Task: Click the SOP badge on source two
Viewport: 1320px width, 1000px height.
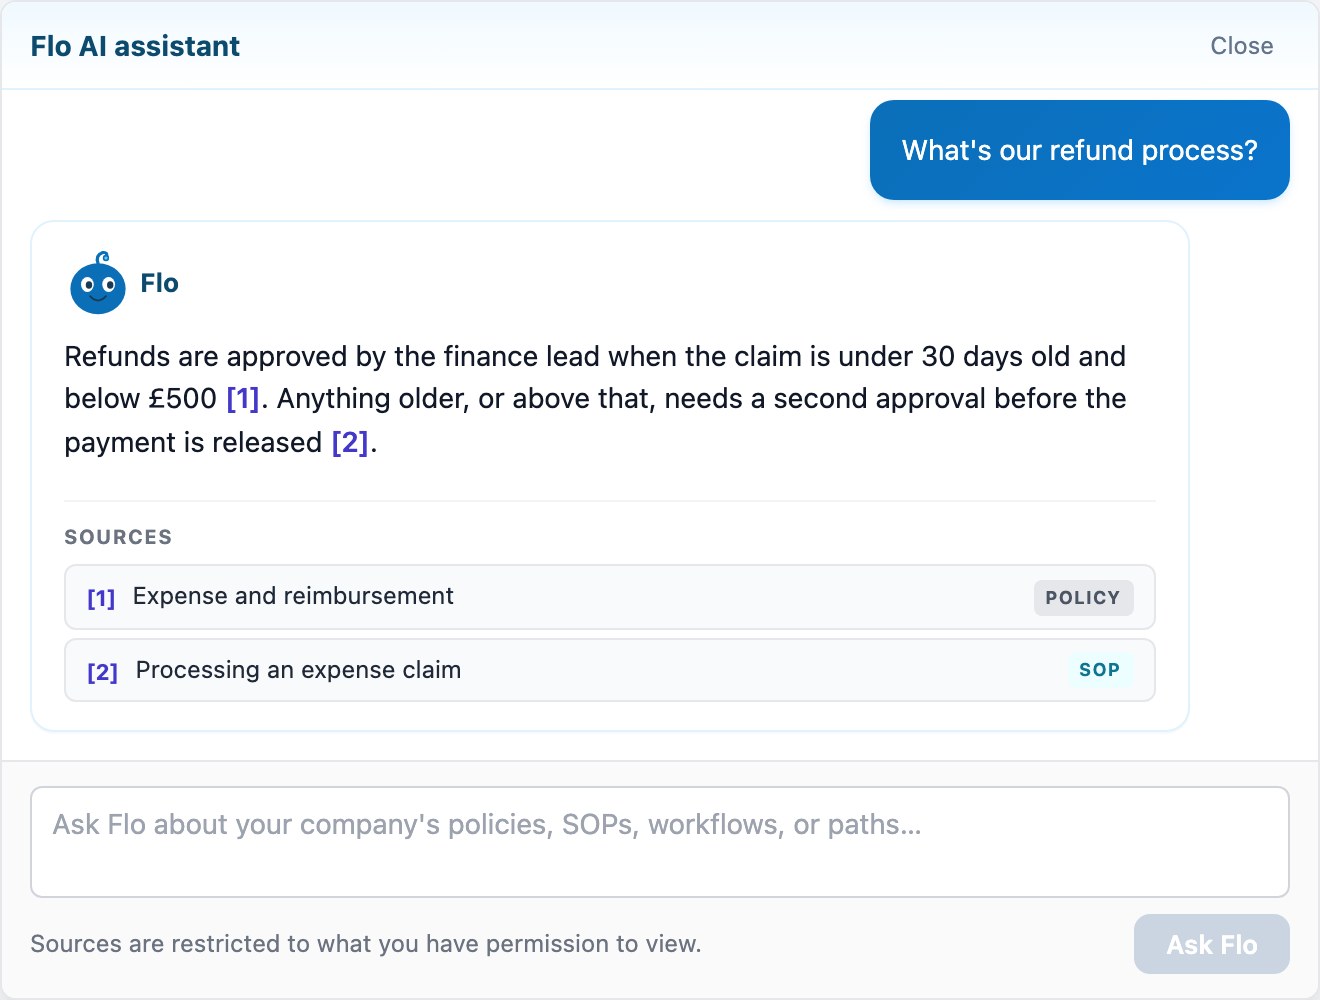Action: click(x=1099, y=670)
